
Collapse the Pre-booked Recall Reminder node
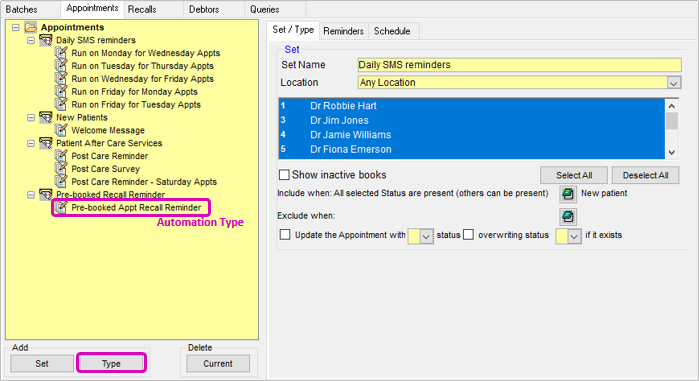(x=31, y=195)
